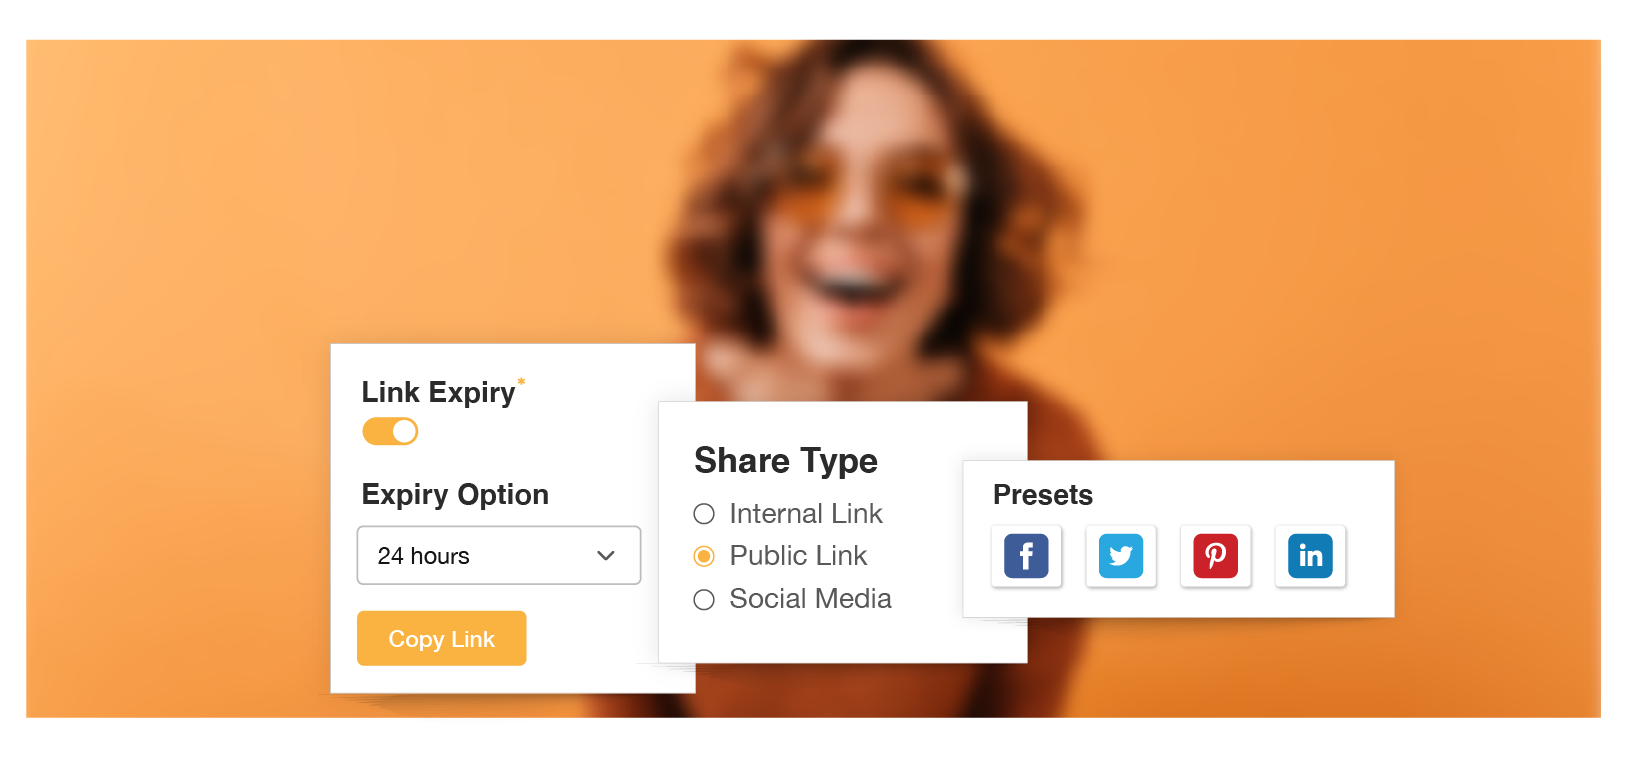Screen dimensions: 1630x760
Task: Click the Share Type heading
Action: [786, 460]
